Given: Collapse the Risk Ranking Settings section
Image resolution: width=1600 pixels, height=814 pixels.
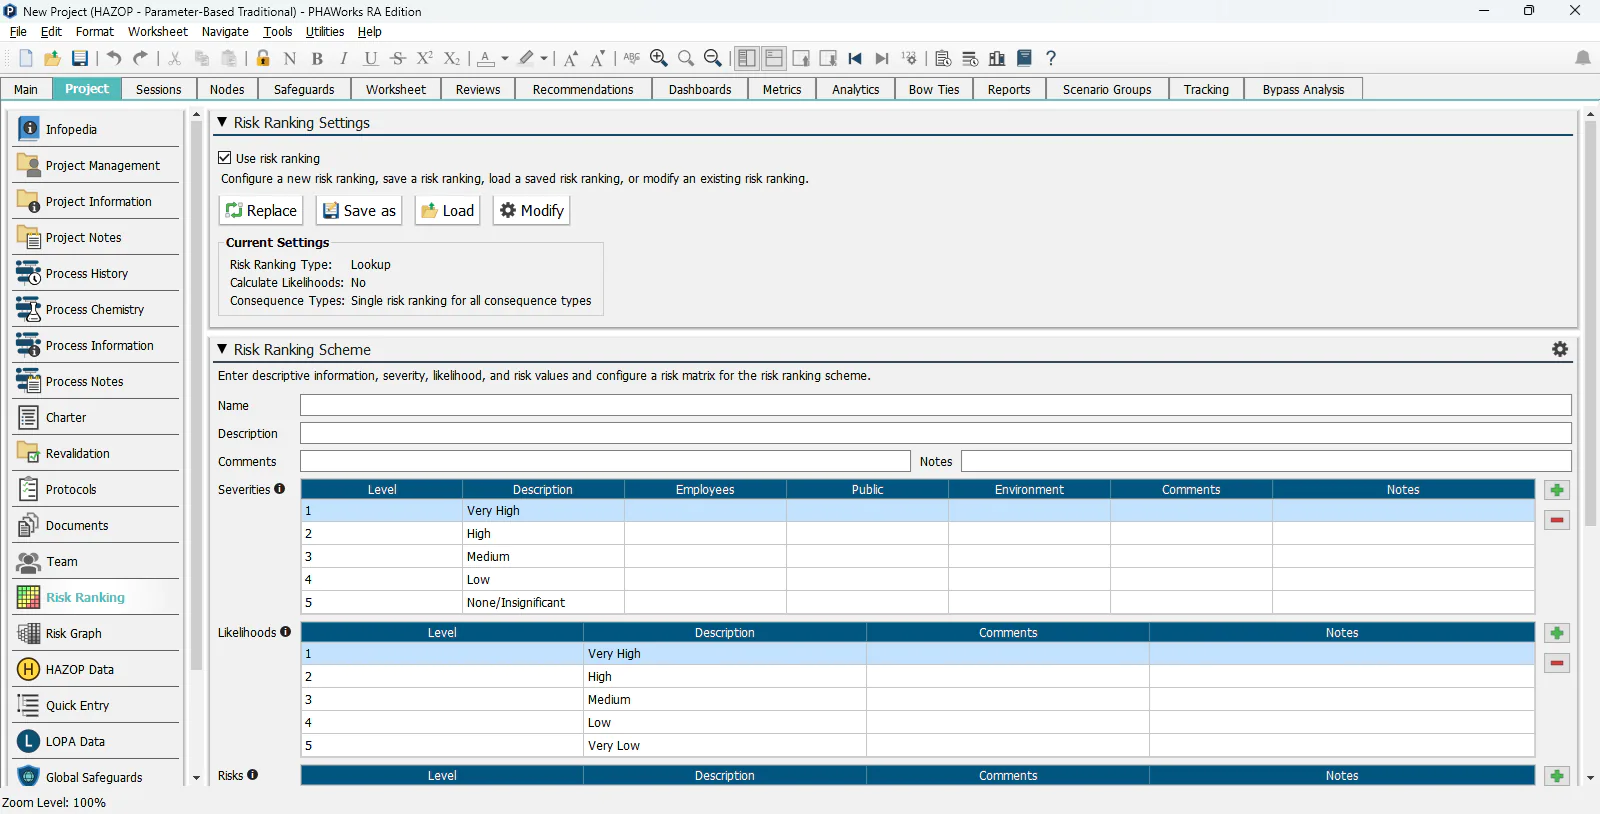Looking at the screenshot, I should pyautogui.click(x=222, y=122).
